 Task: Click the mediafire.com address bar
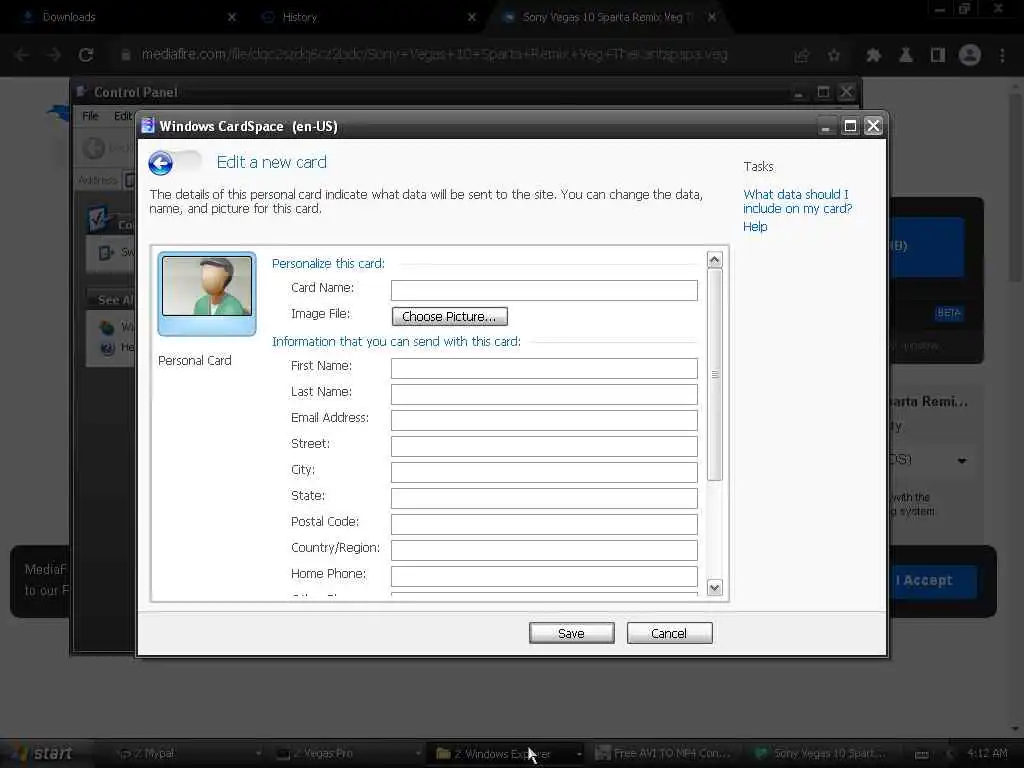[x=434, y=55]
